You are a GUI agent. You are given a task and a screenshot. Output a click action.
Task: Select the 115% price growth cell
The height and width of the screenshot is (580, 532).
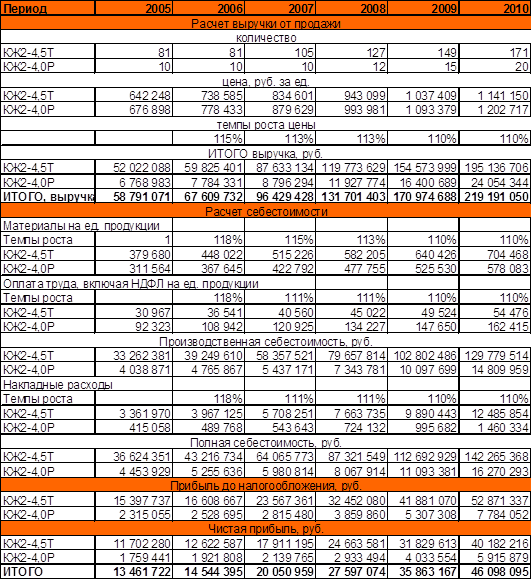(x=208, y=138)
